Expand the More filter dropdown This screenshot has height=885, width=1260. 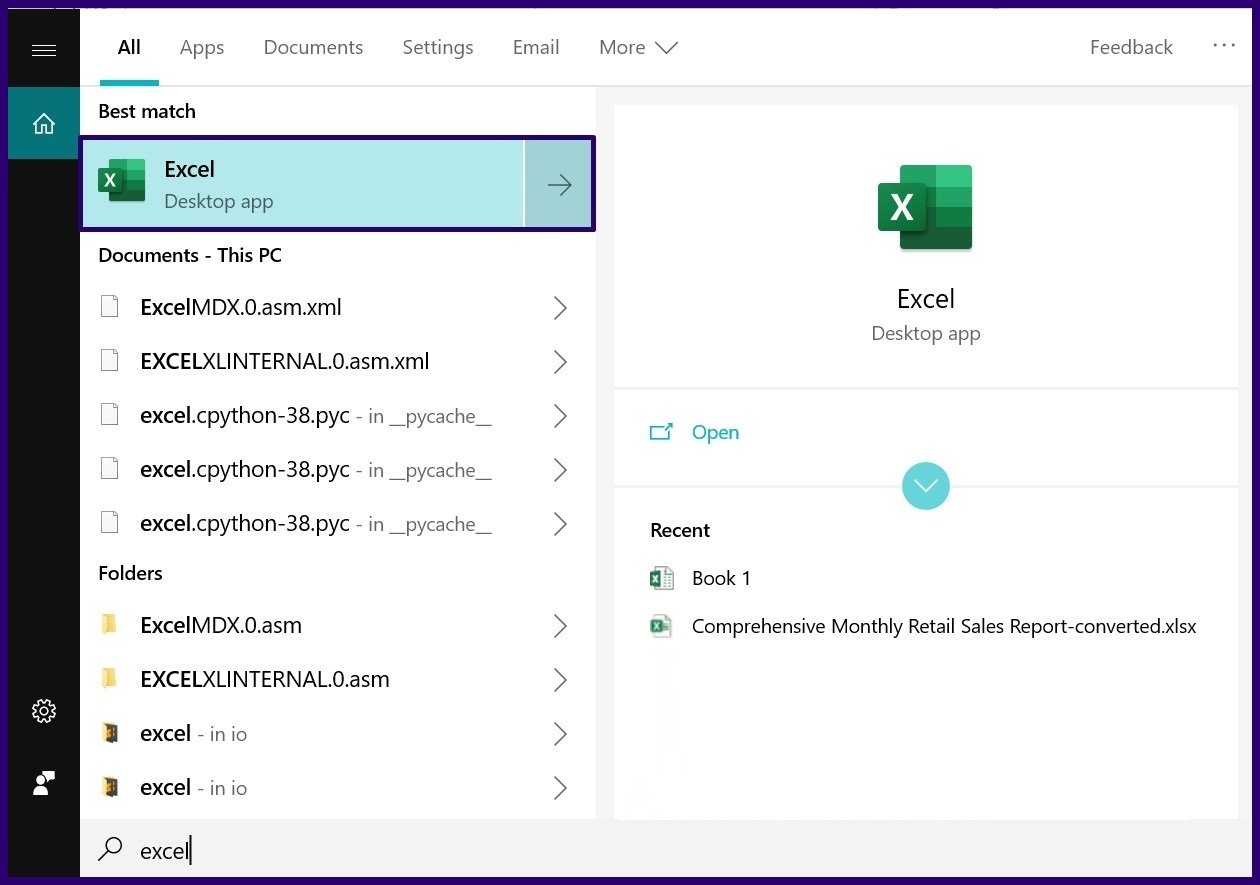tap(638, 47)
